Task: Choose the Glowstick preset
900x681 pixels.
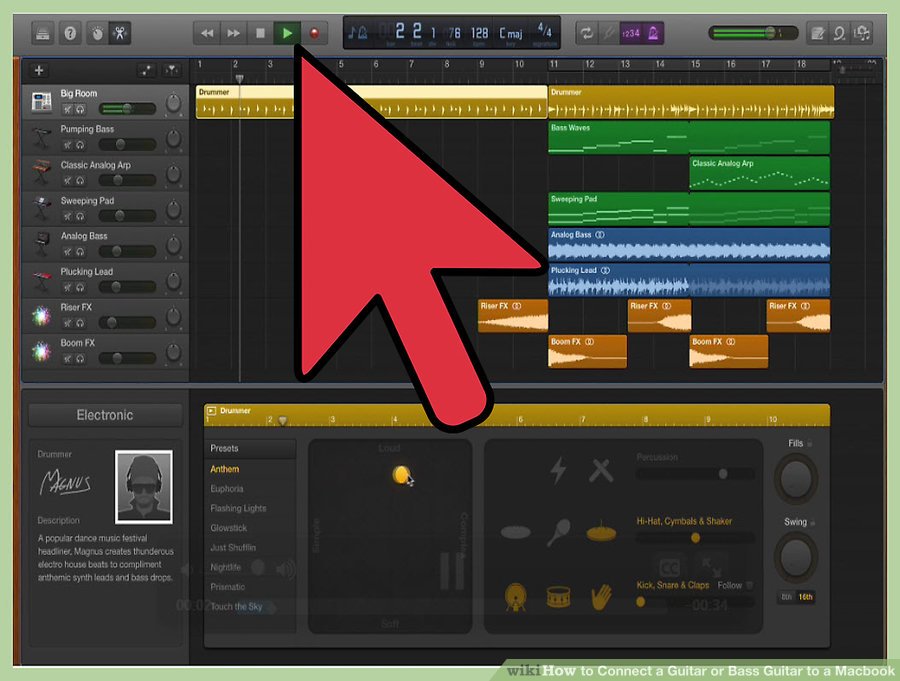Action: tap(228, 528)
